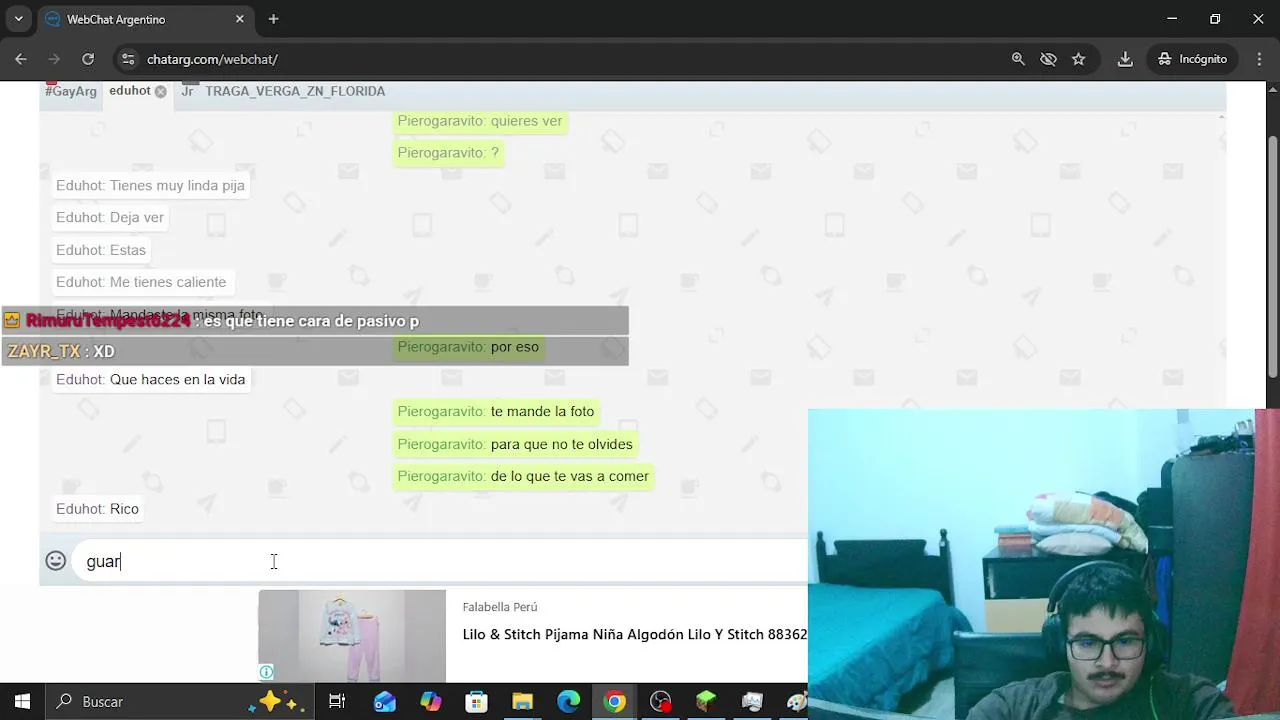This screenshot has width=1280, height=720.
Task: Click the "Pierogaravito: para que no te olvides" message
Action: click(515, 444)
